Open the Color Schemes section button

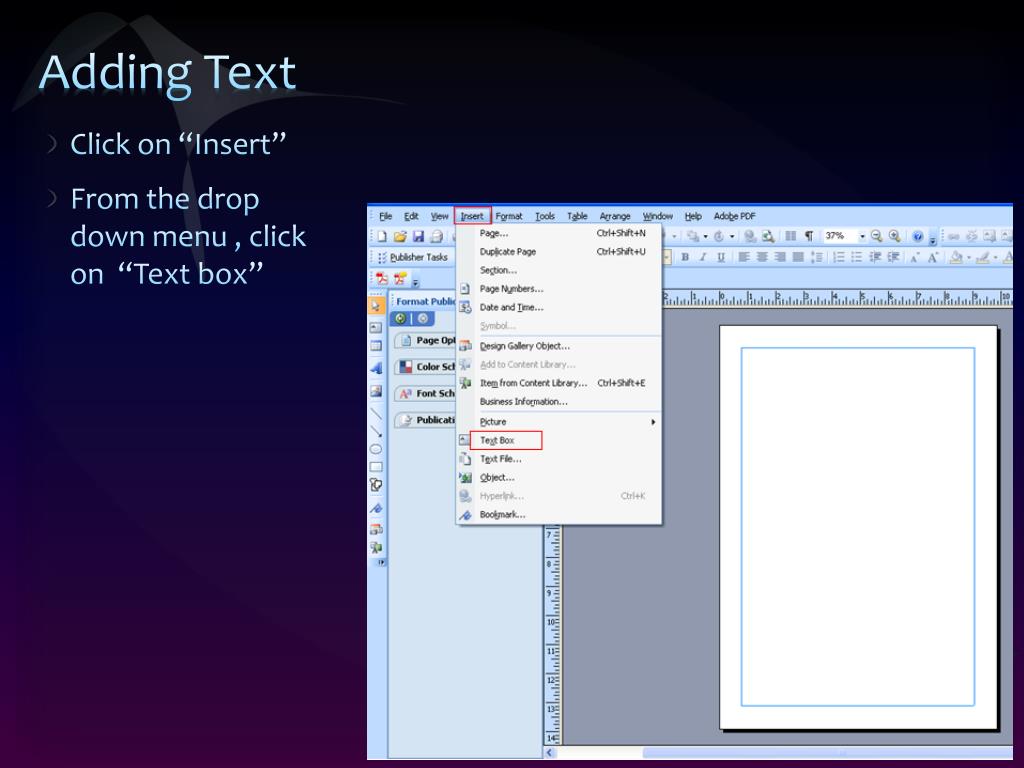click(425, 367)
